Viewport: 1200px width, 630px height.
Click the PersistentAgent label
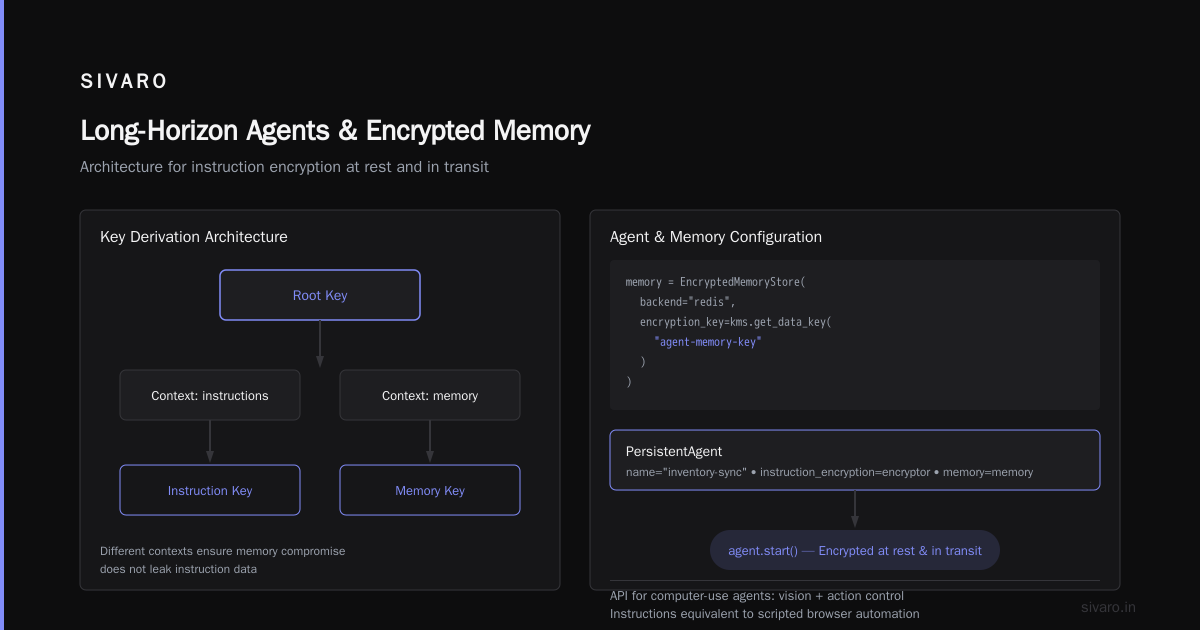click(x=674, y=452)
